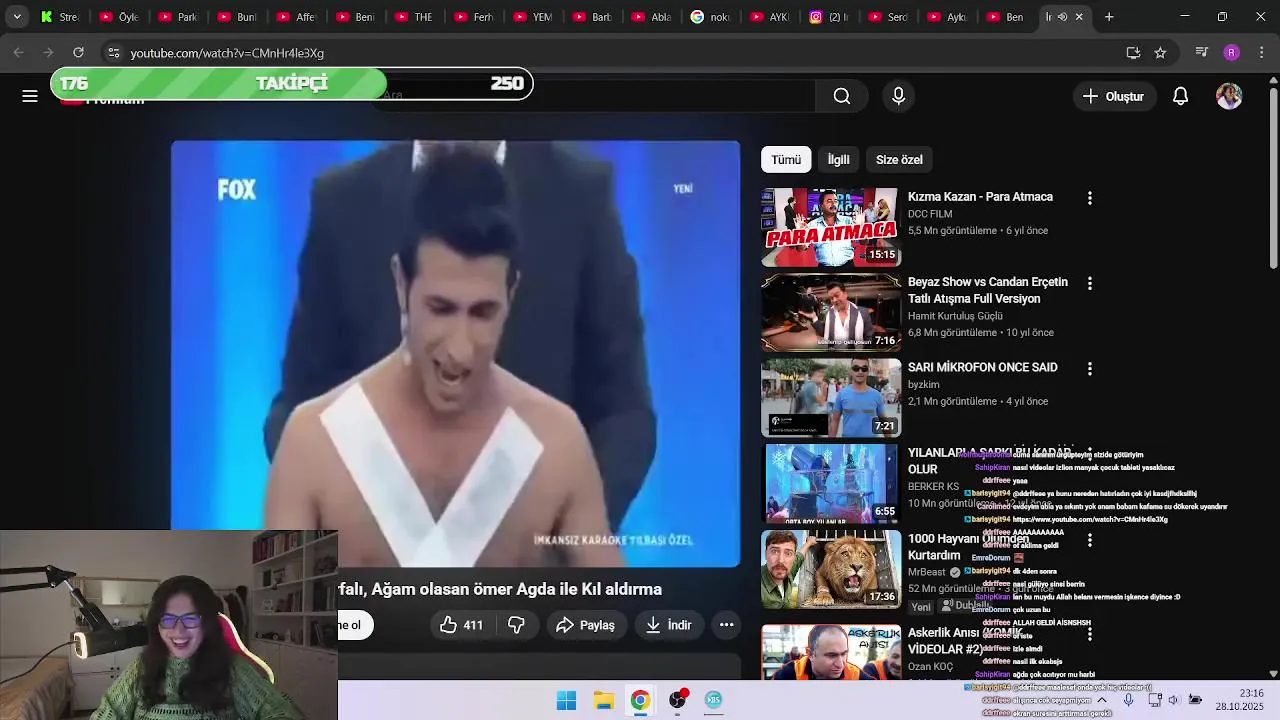
Task: Open the DCC FILM channel name
Action: 930,214
